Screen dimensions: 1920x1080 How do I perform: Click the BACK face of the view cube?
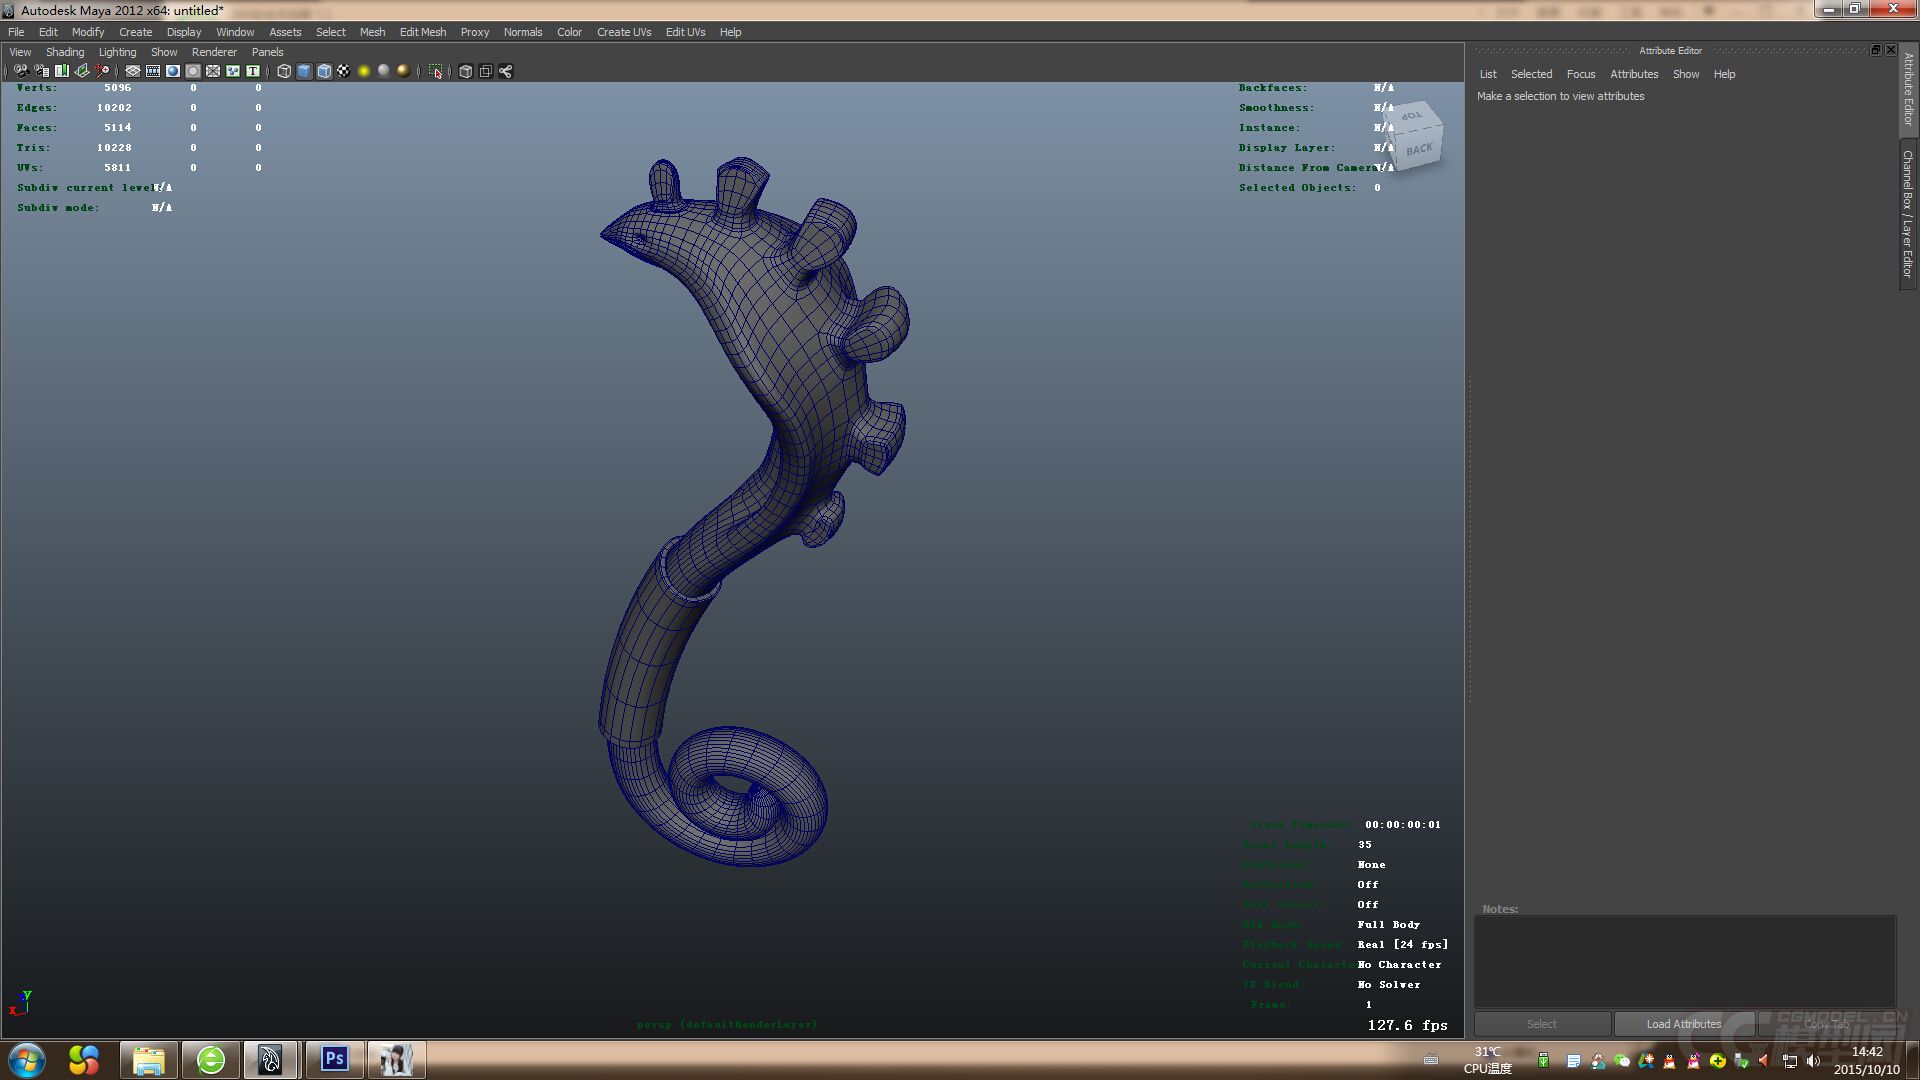click(1419, 150)
